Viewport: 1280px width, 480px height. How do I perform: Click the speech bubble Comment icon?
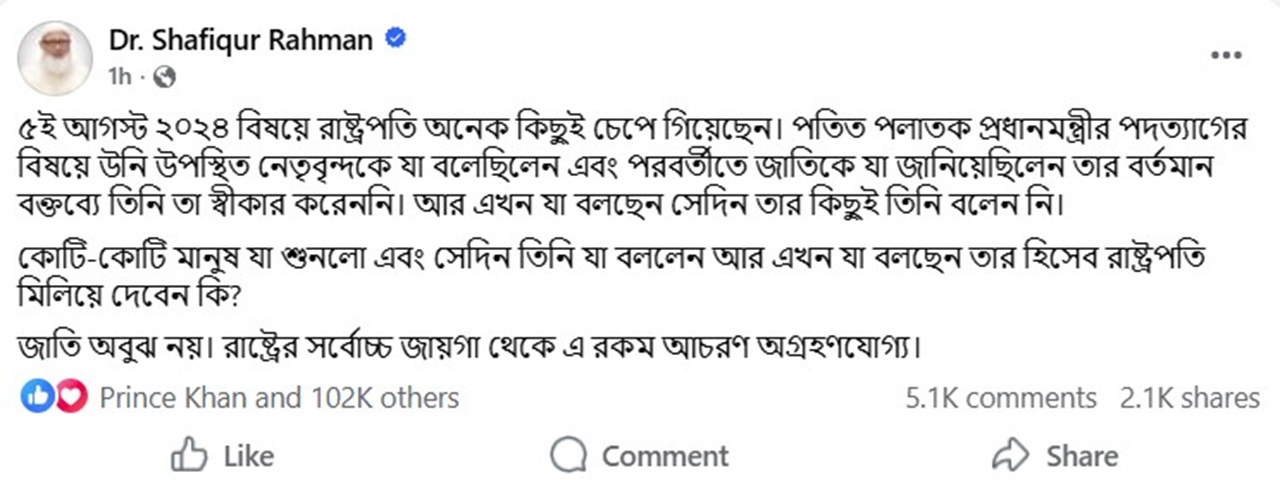click(x=569, y=455)
